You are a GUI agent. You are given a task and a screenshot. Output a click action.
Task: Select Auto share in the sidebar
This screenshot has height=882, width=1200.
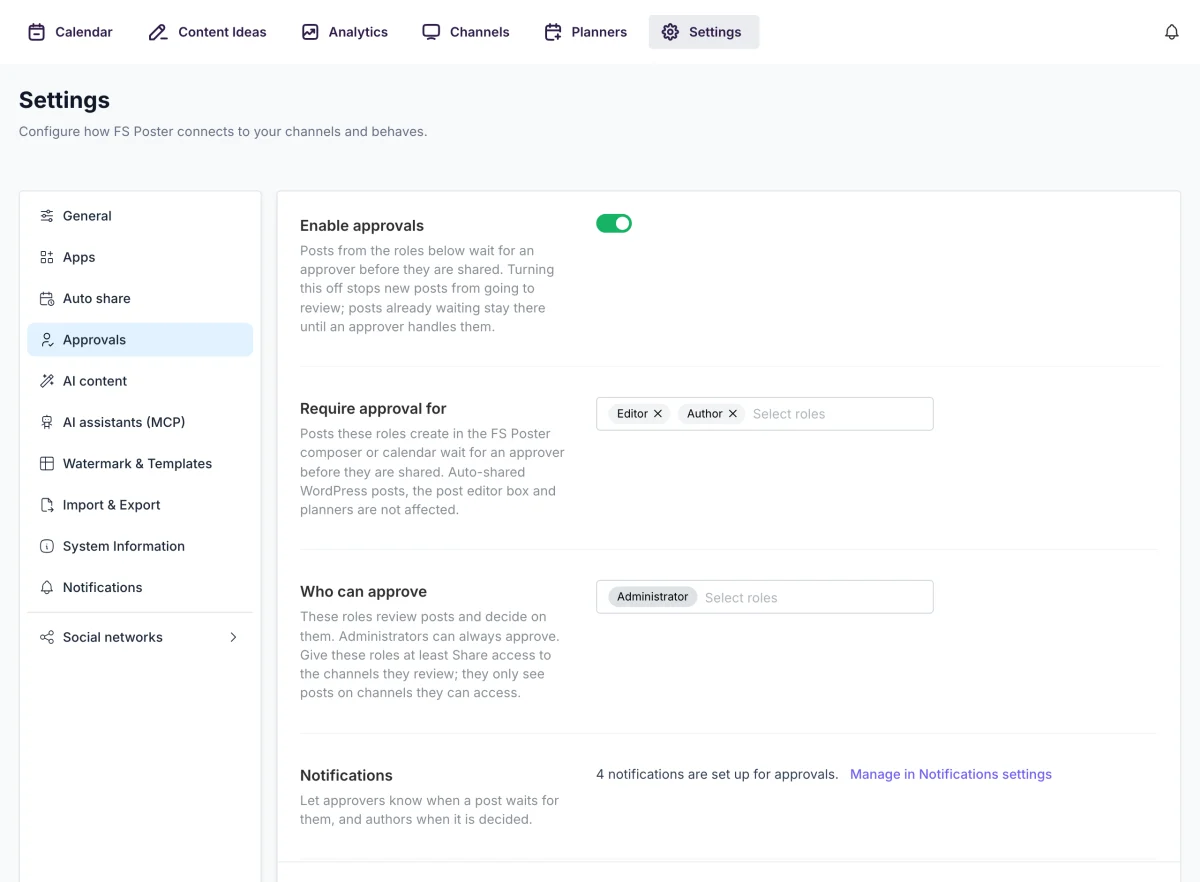pyautogui.click(x=140, y=298)
